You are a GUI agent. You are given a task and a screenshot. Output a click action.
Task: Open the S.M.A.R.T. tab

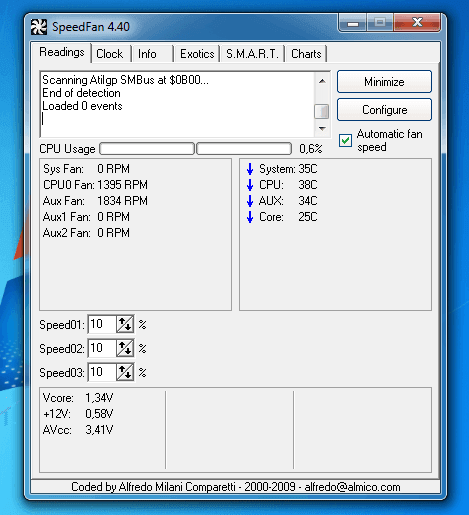pyautogui.click(x=252, y=54)
